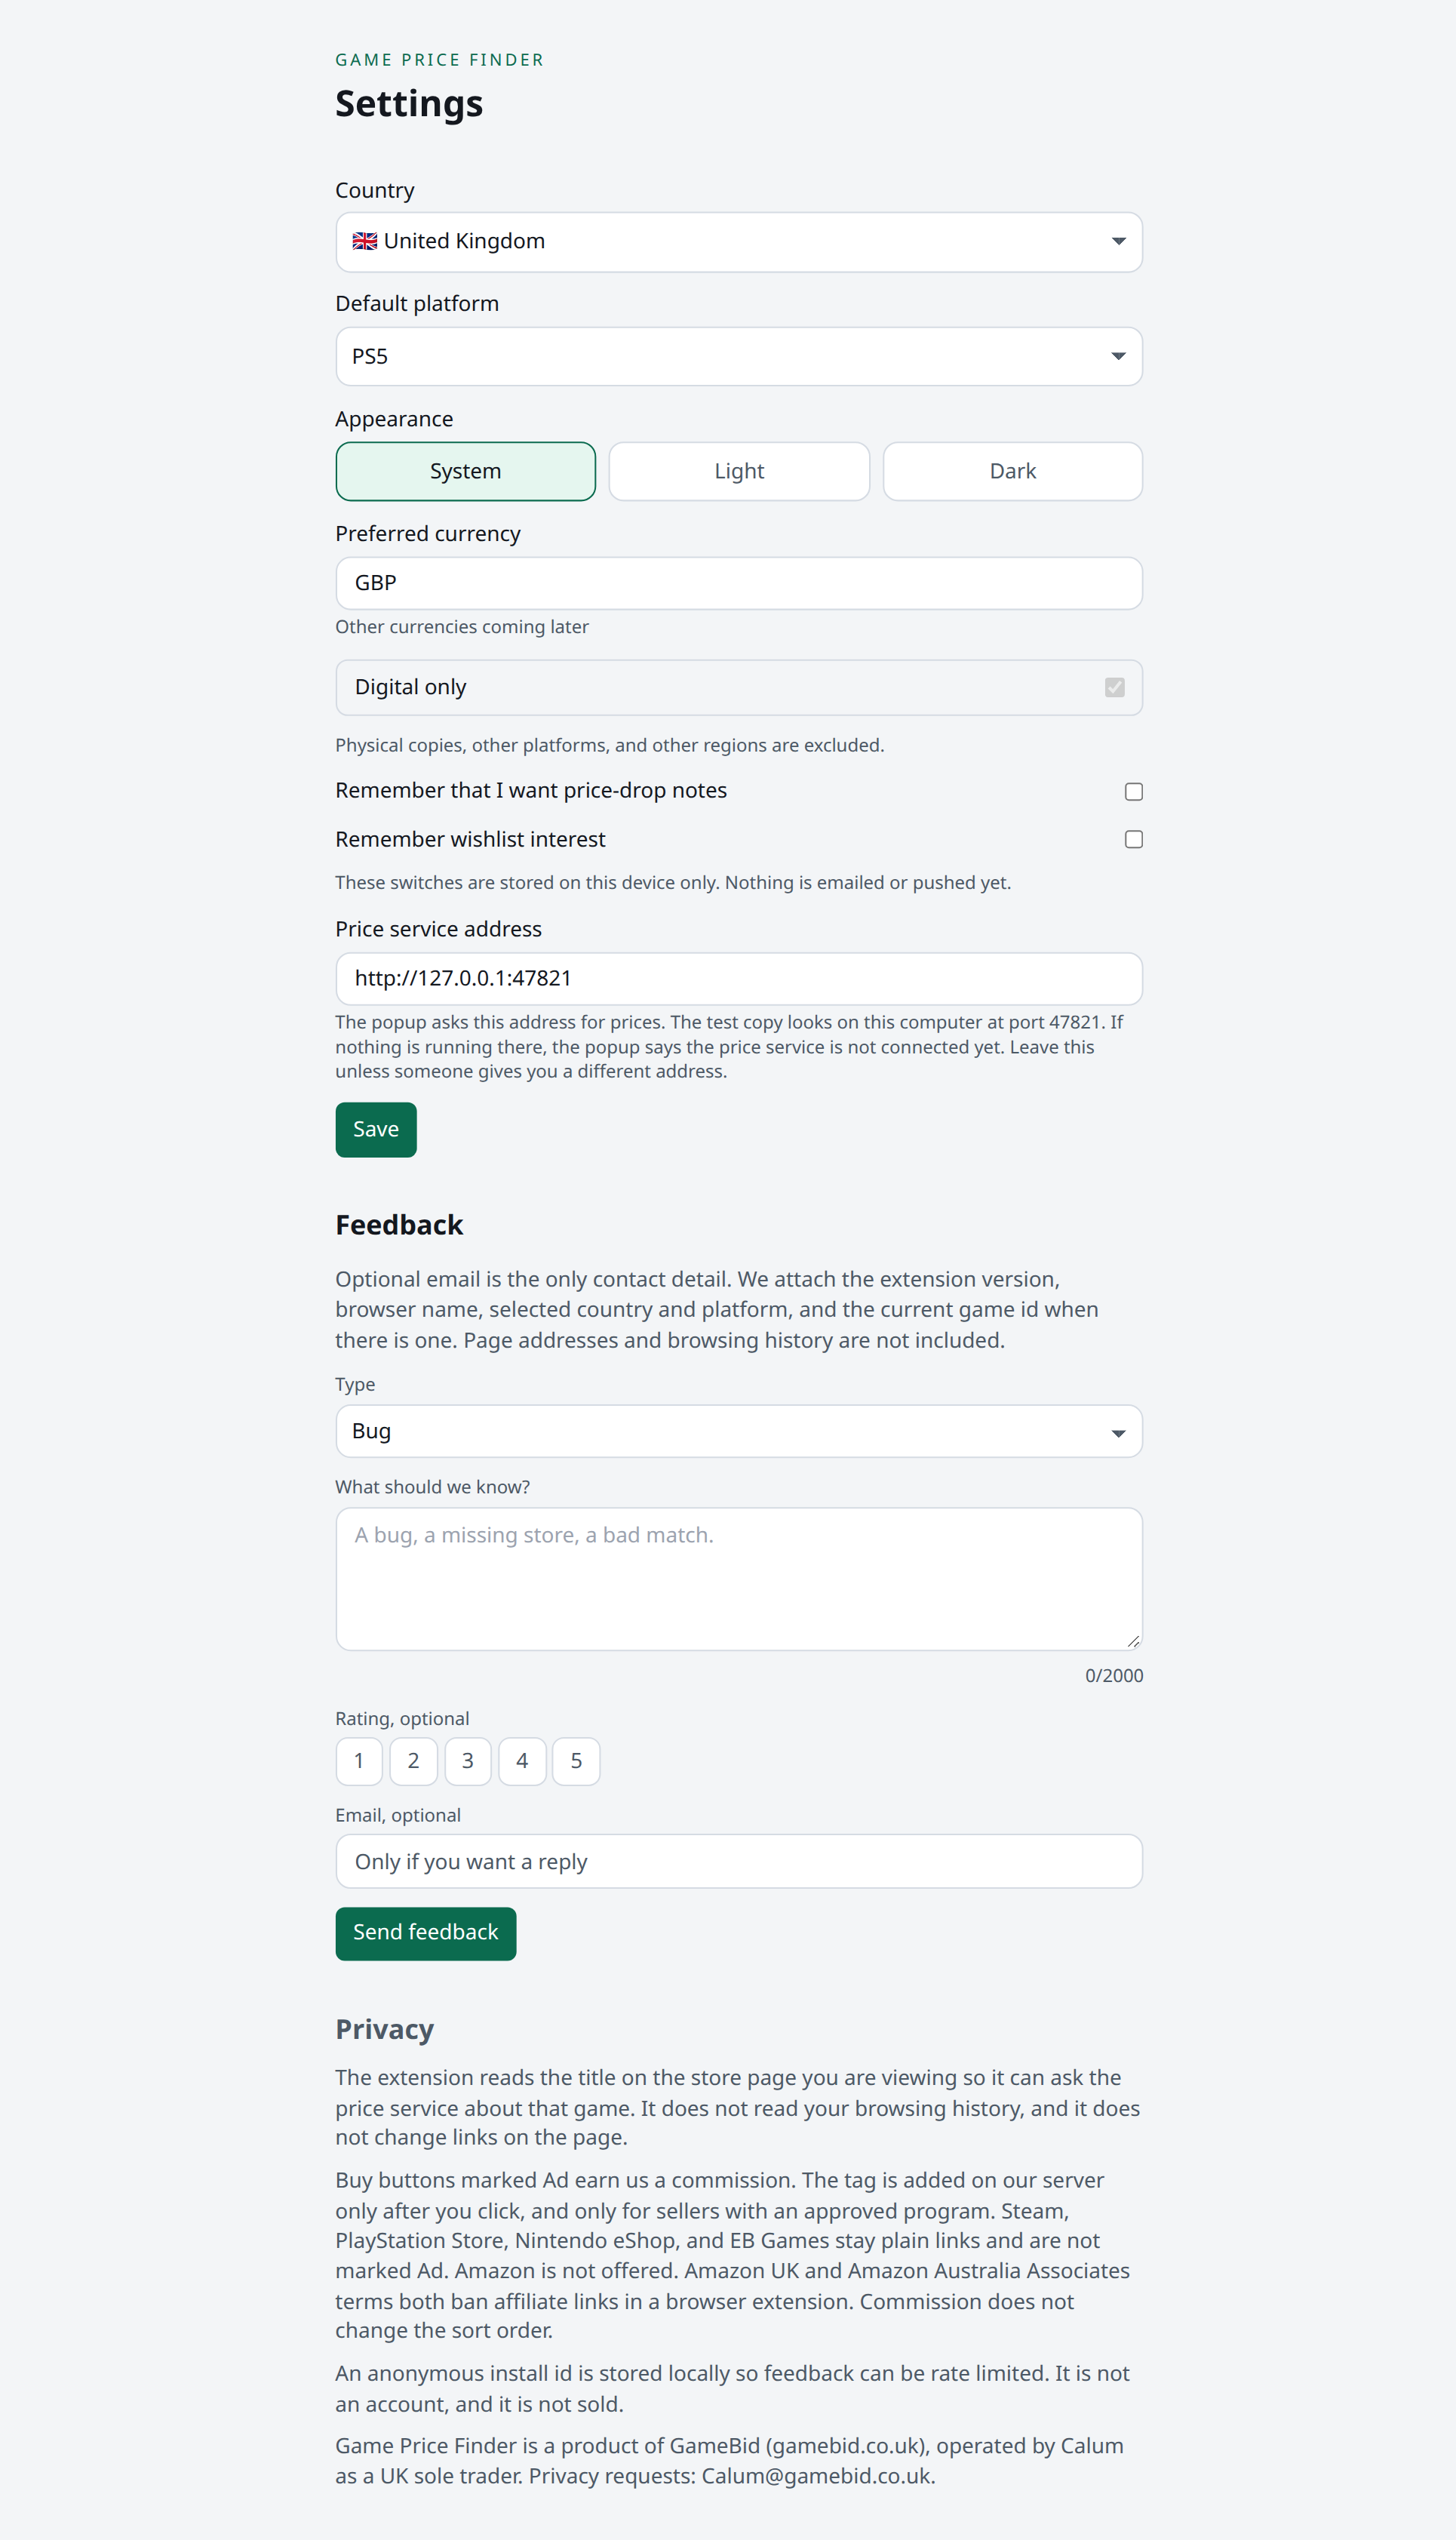
Task: Choose the rating 5 button
Action: [576, 1761]
